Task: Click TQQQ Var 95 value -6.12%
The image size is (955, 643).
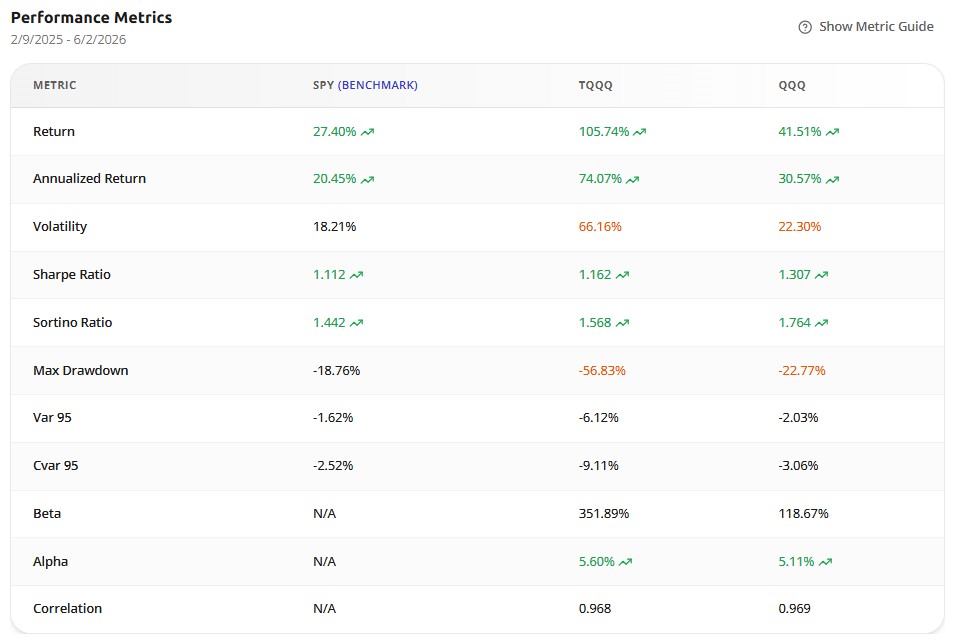Action: point(599,418)
